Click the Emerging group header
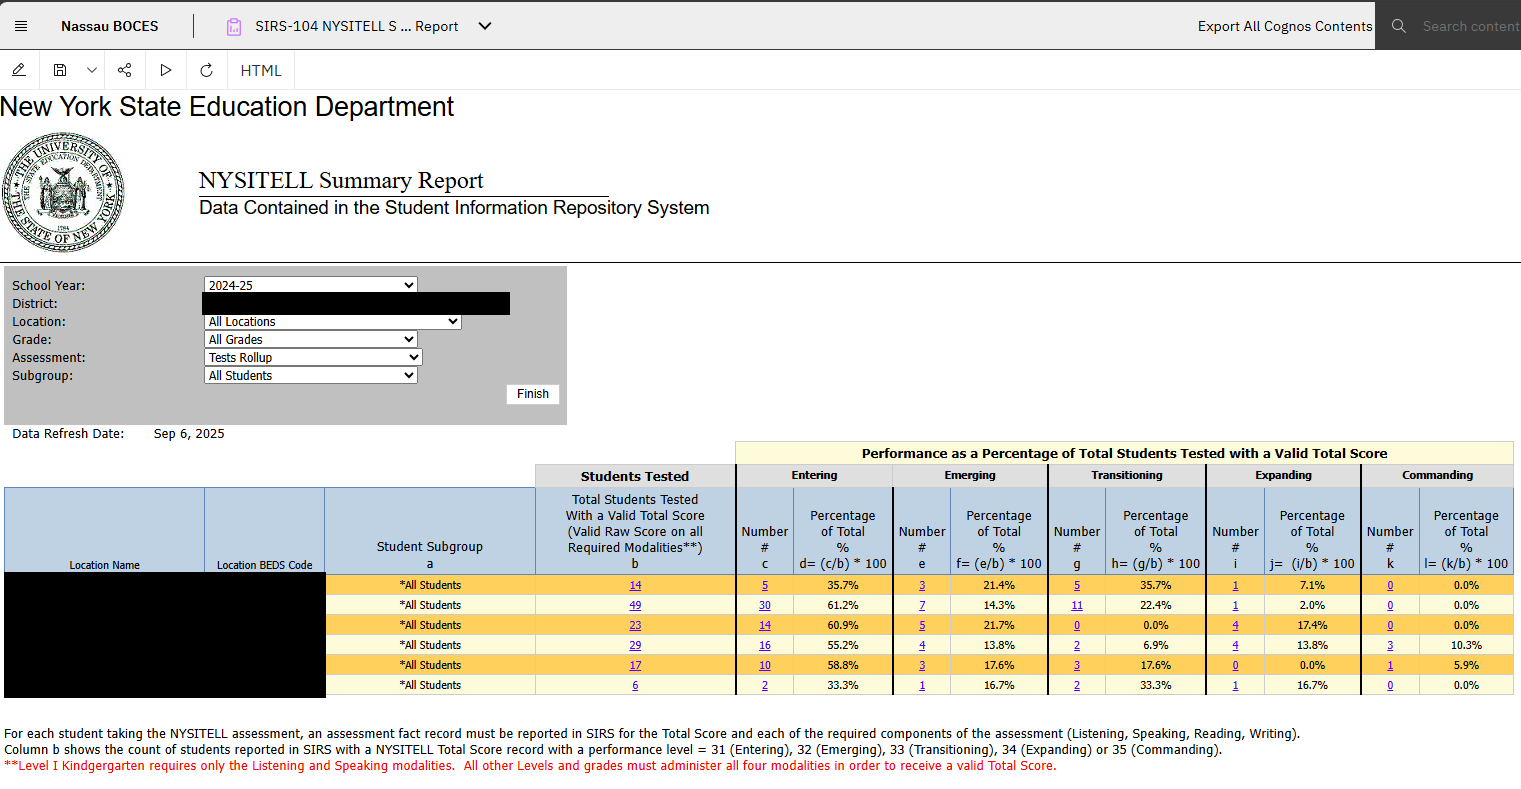The width and height of the screenshot is (1521, 789). tap(970, 476)
